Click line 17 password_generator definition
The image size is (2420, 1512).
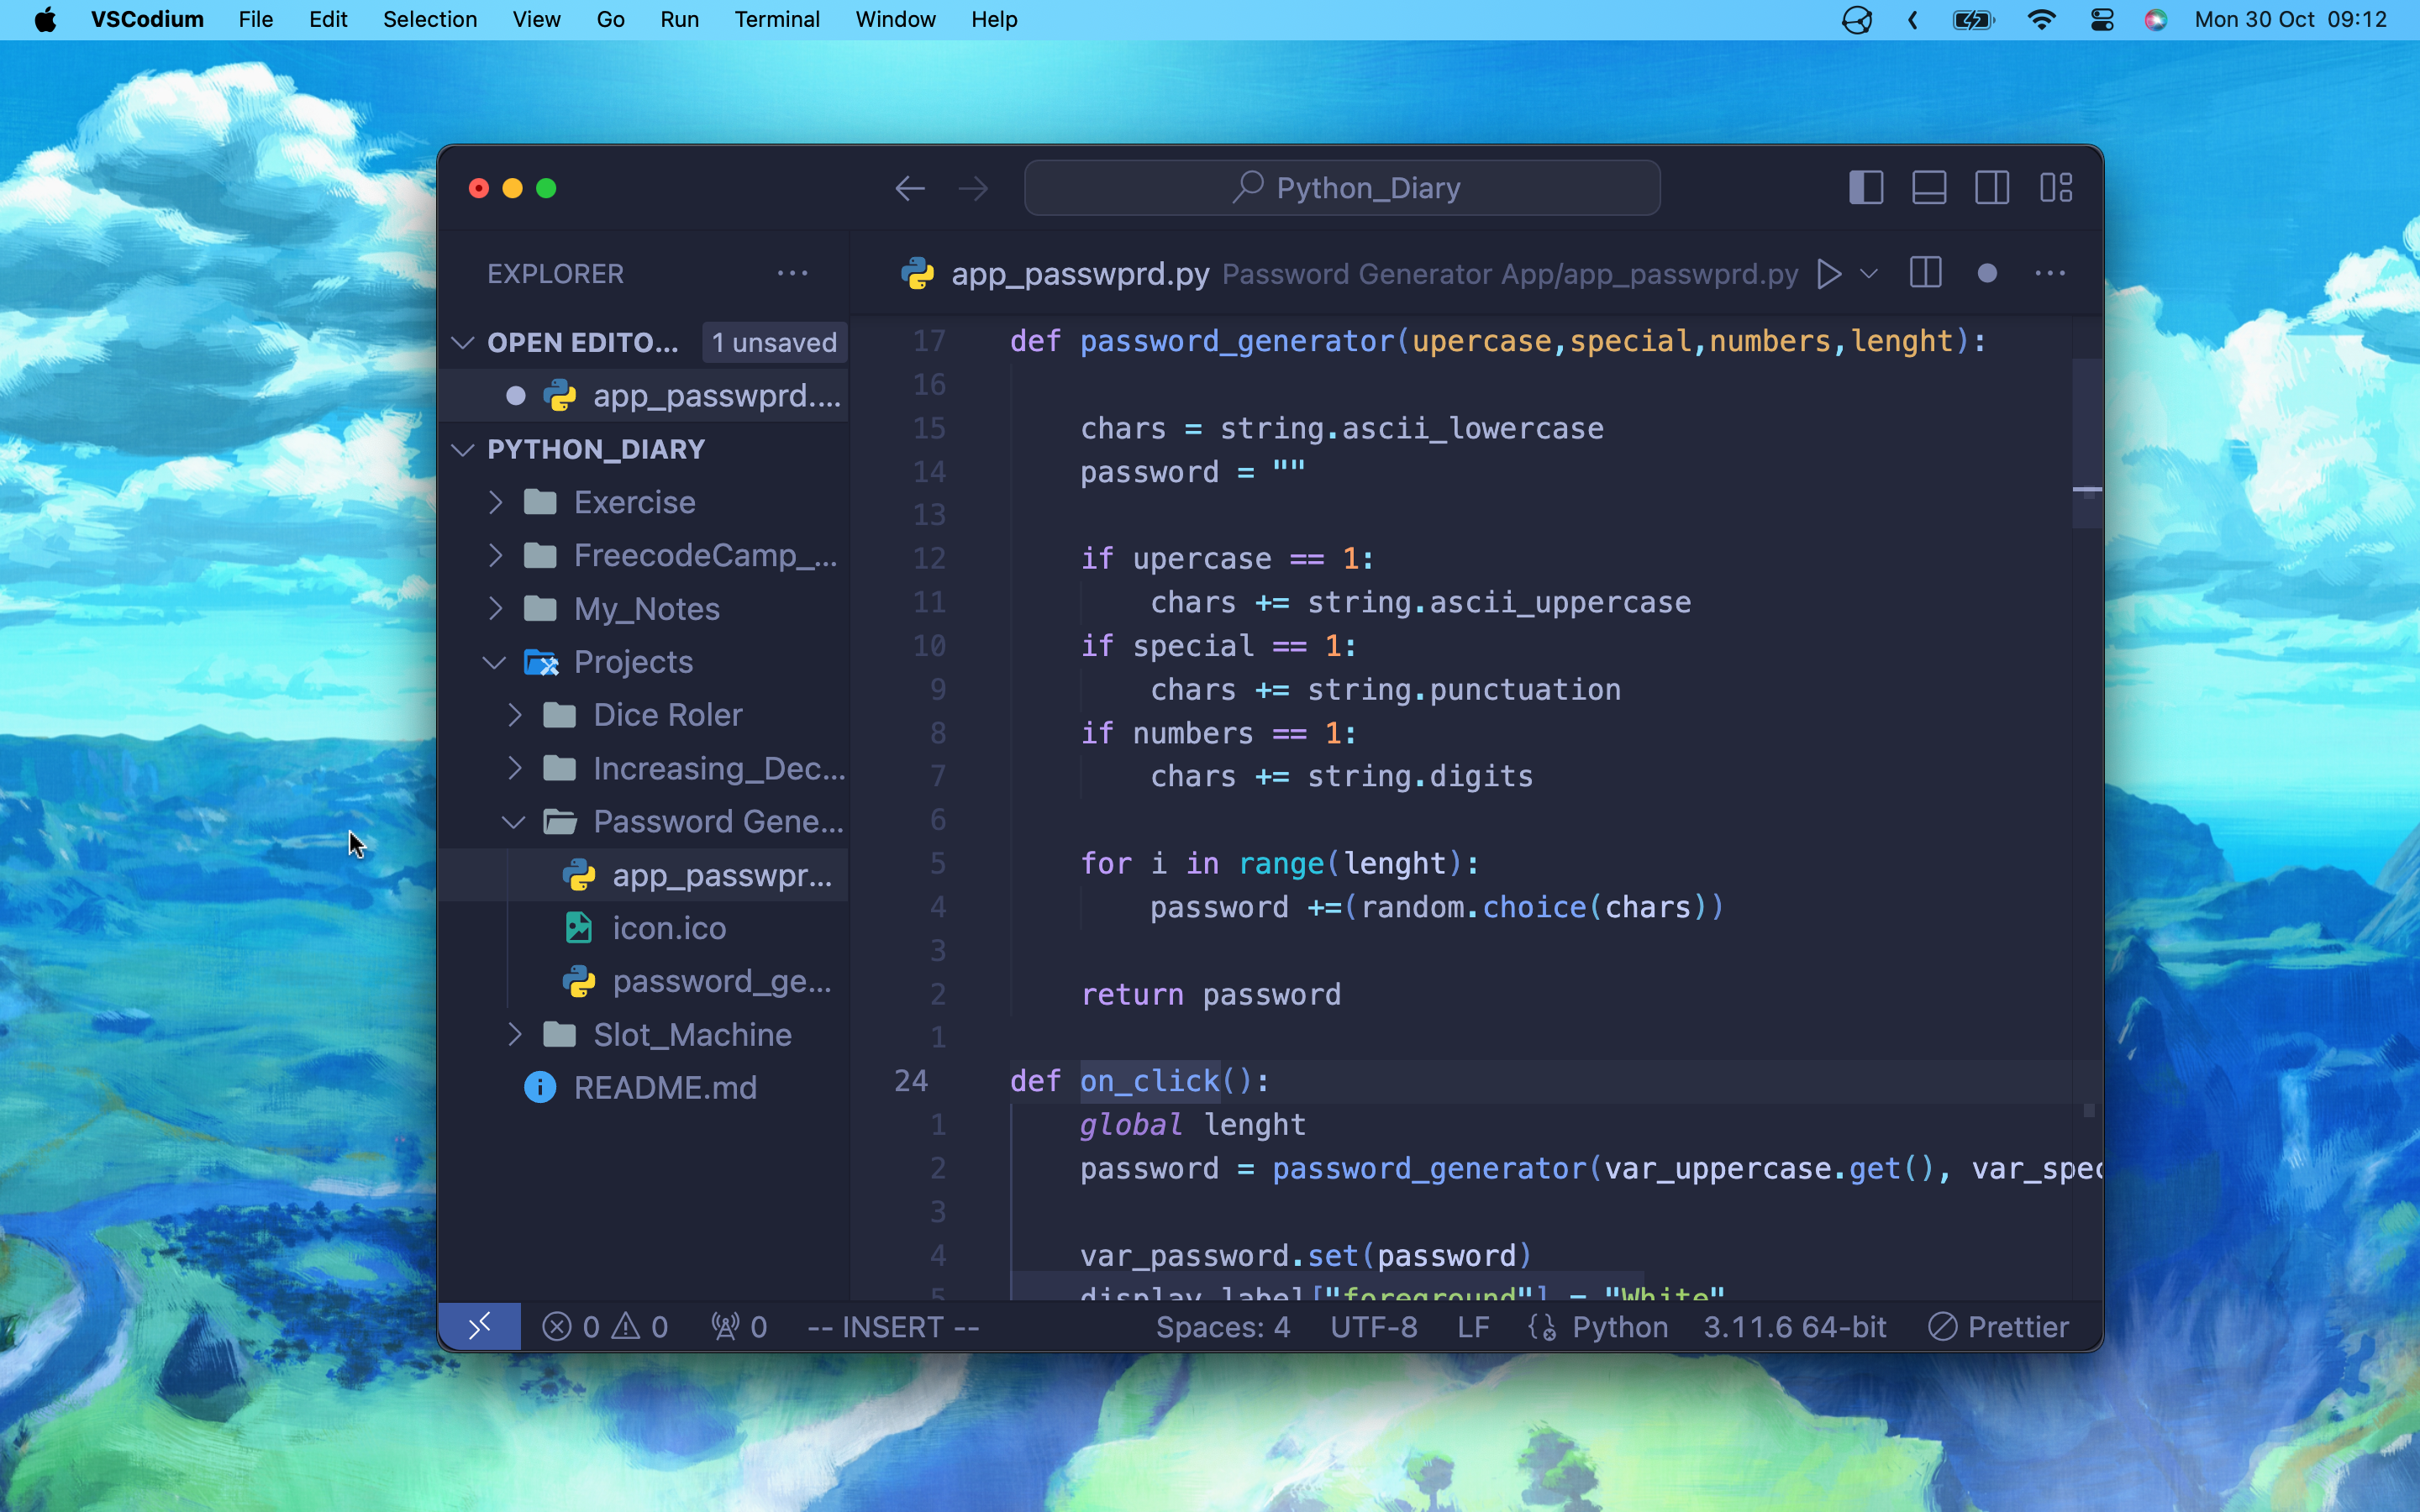[x=1498, y=342]
